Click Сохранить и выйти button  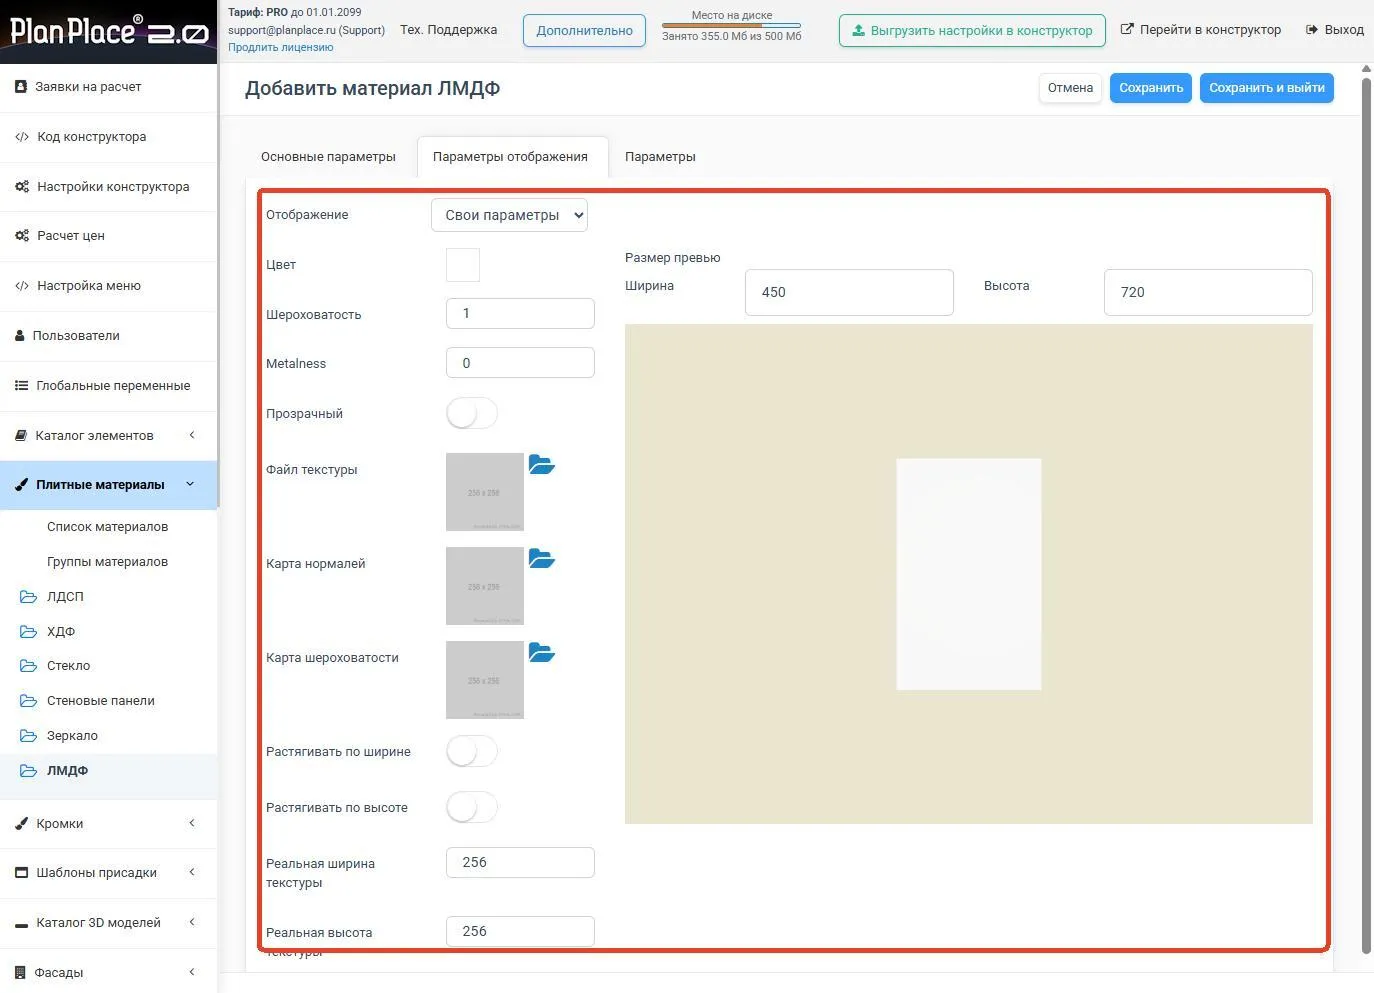pos(1267,88)
